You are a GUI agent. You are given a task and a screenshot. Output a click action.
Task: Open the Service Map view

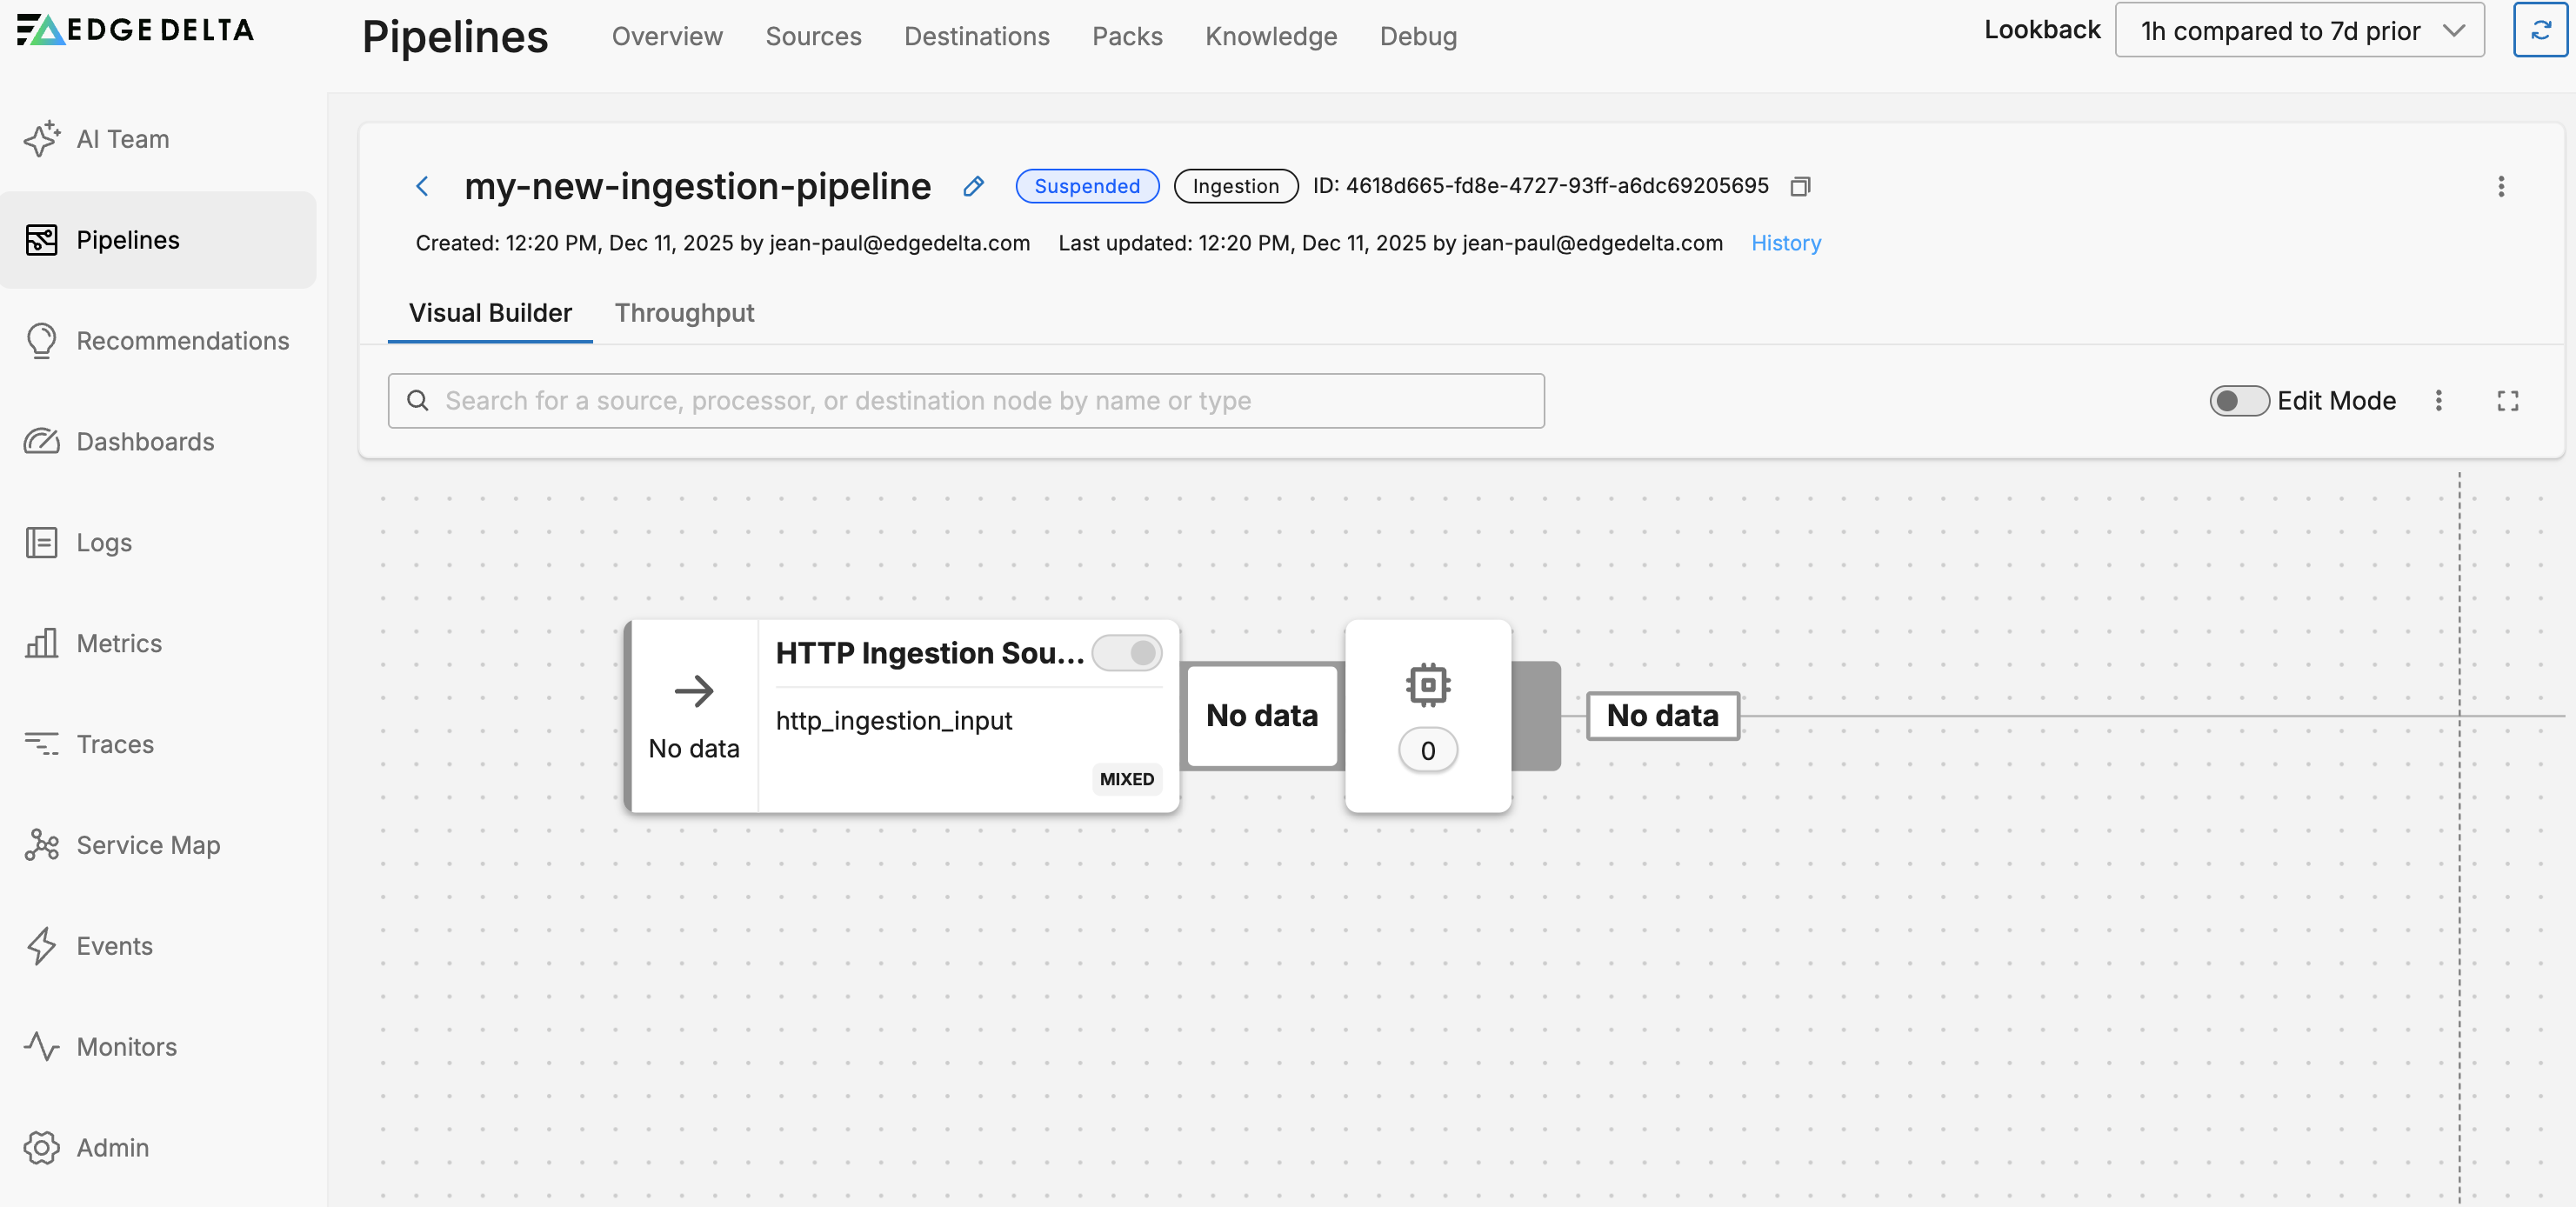(147, 844)
